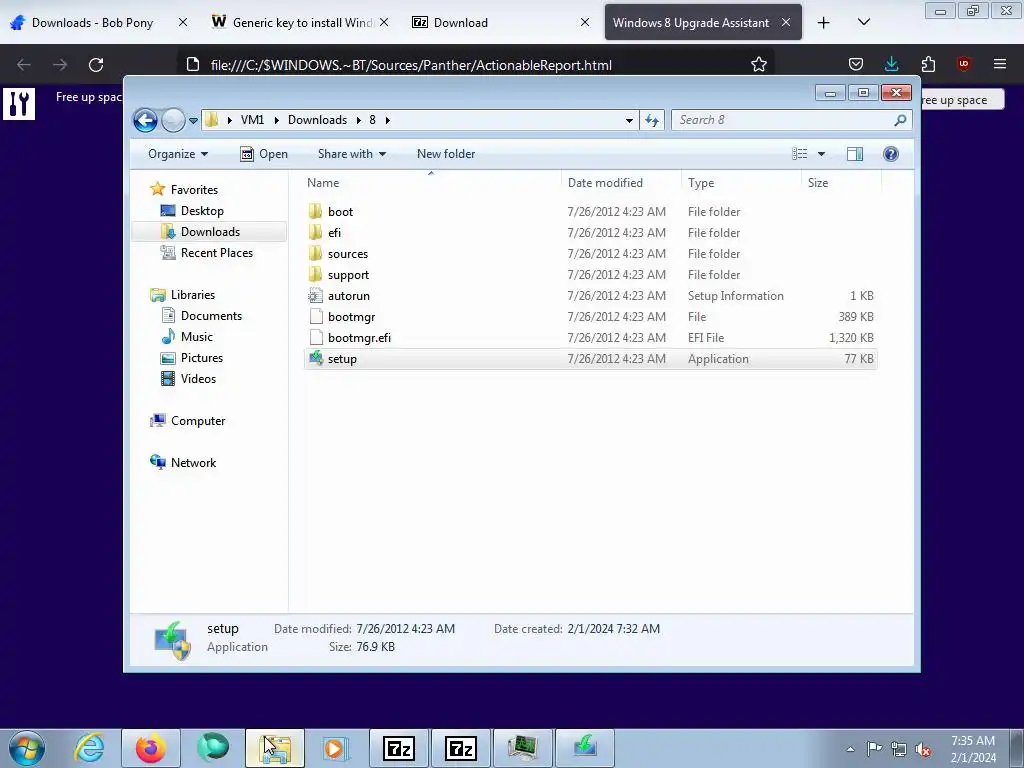Switch to the Generic key to install tab
The height and width of the screenshot is (768, 1024).
pos(300,23)
